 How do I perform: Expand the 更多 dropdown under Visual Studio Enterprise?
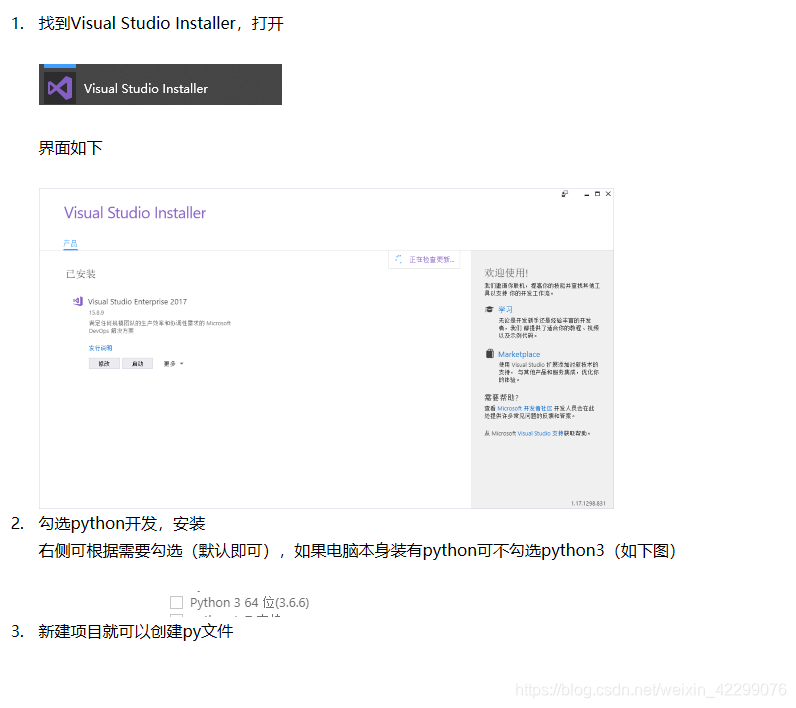click(x=174, y=364)
